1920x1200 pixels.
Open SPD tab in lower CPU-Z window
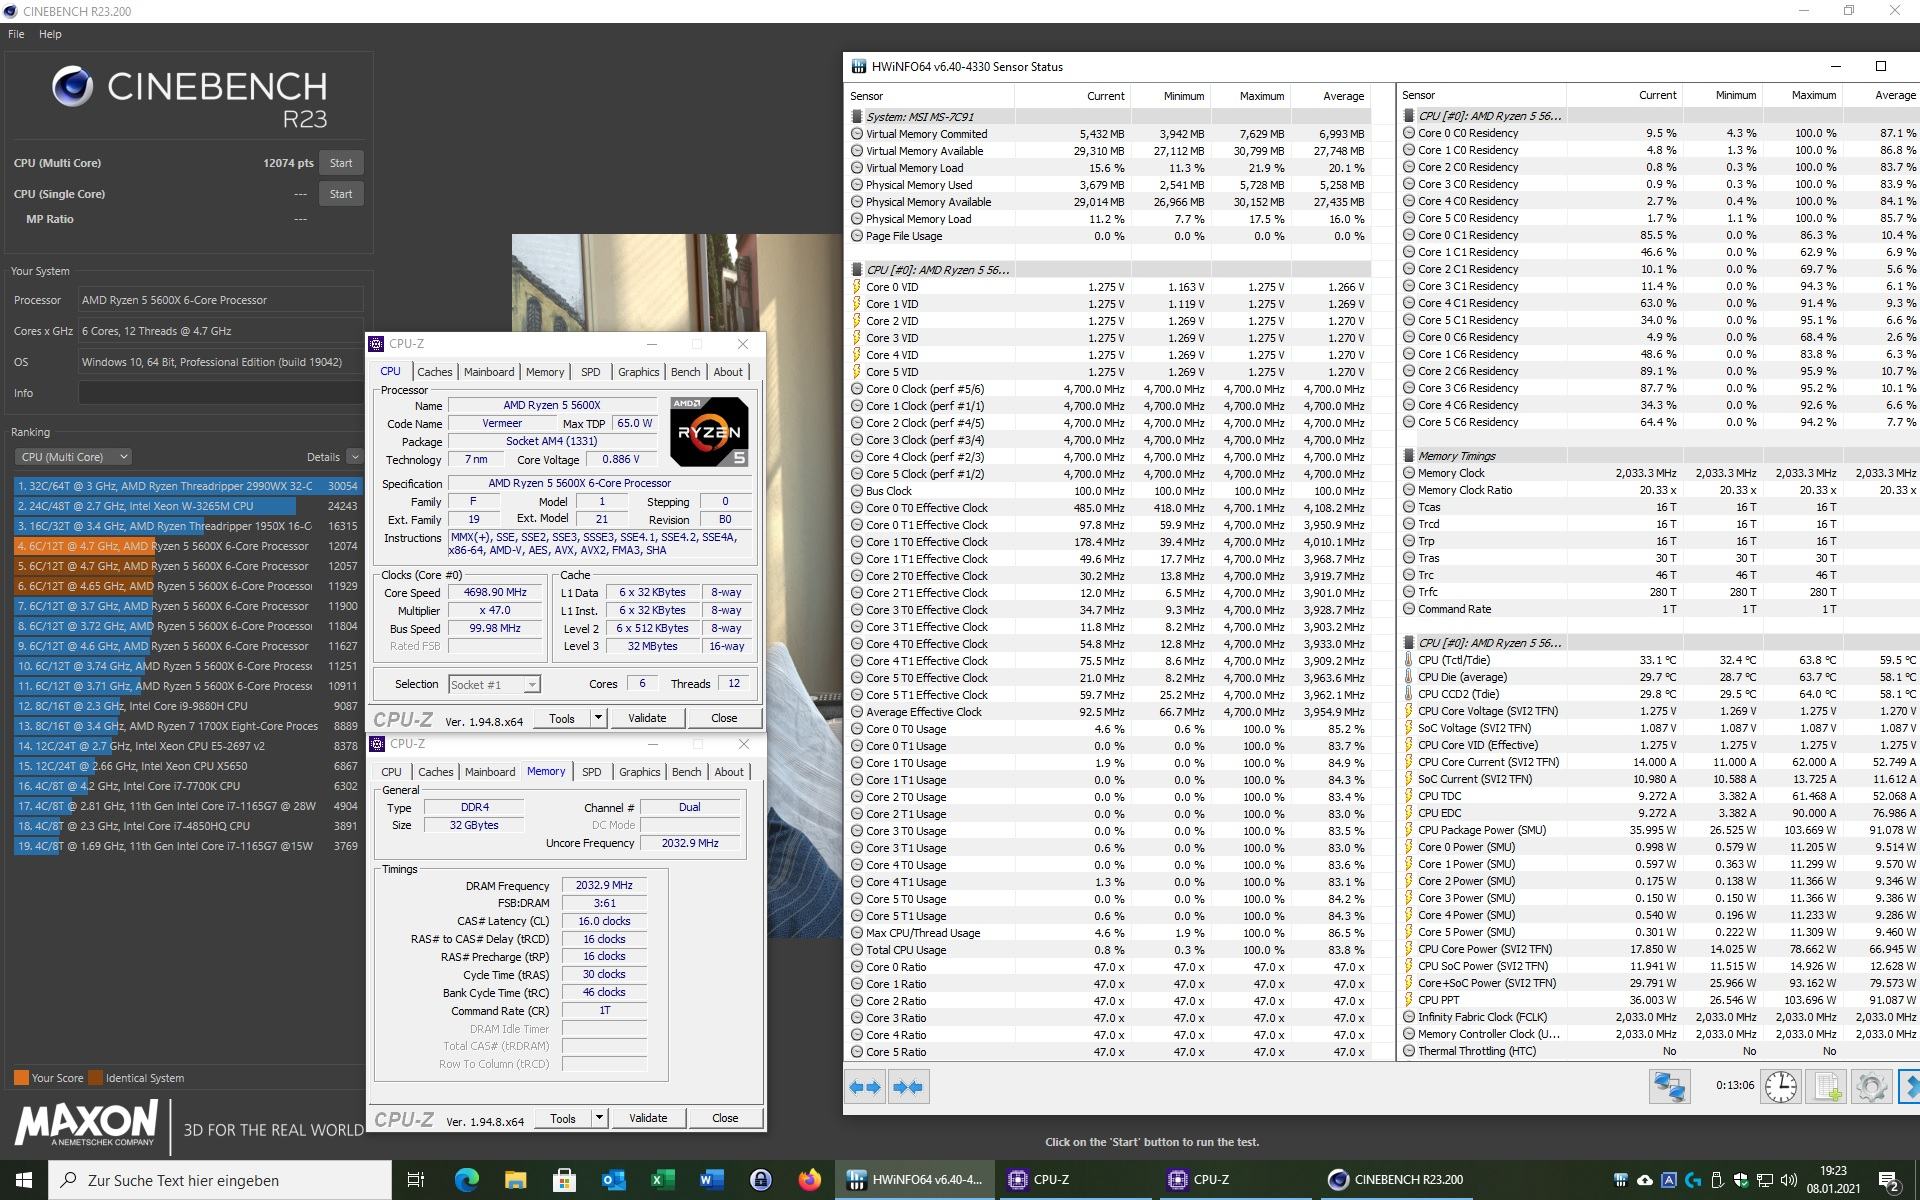click(x=592, y=772)
